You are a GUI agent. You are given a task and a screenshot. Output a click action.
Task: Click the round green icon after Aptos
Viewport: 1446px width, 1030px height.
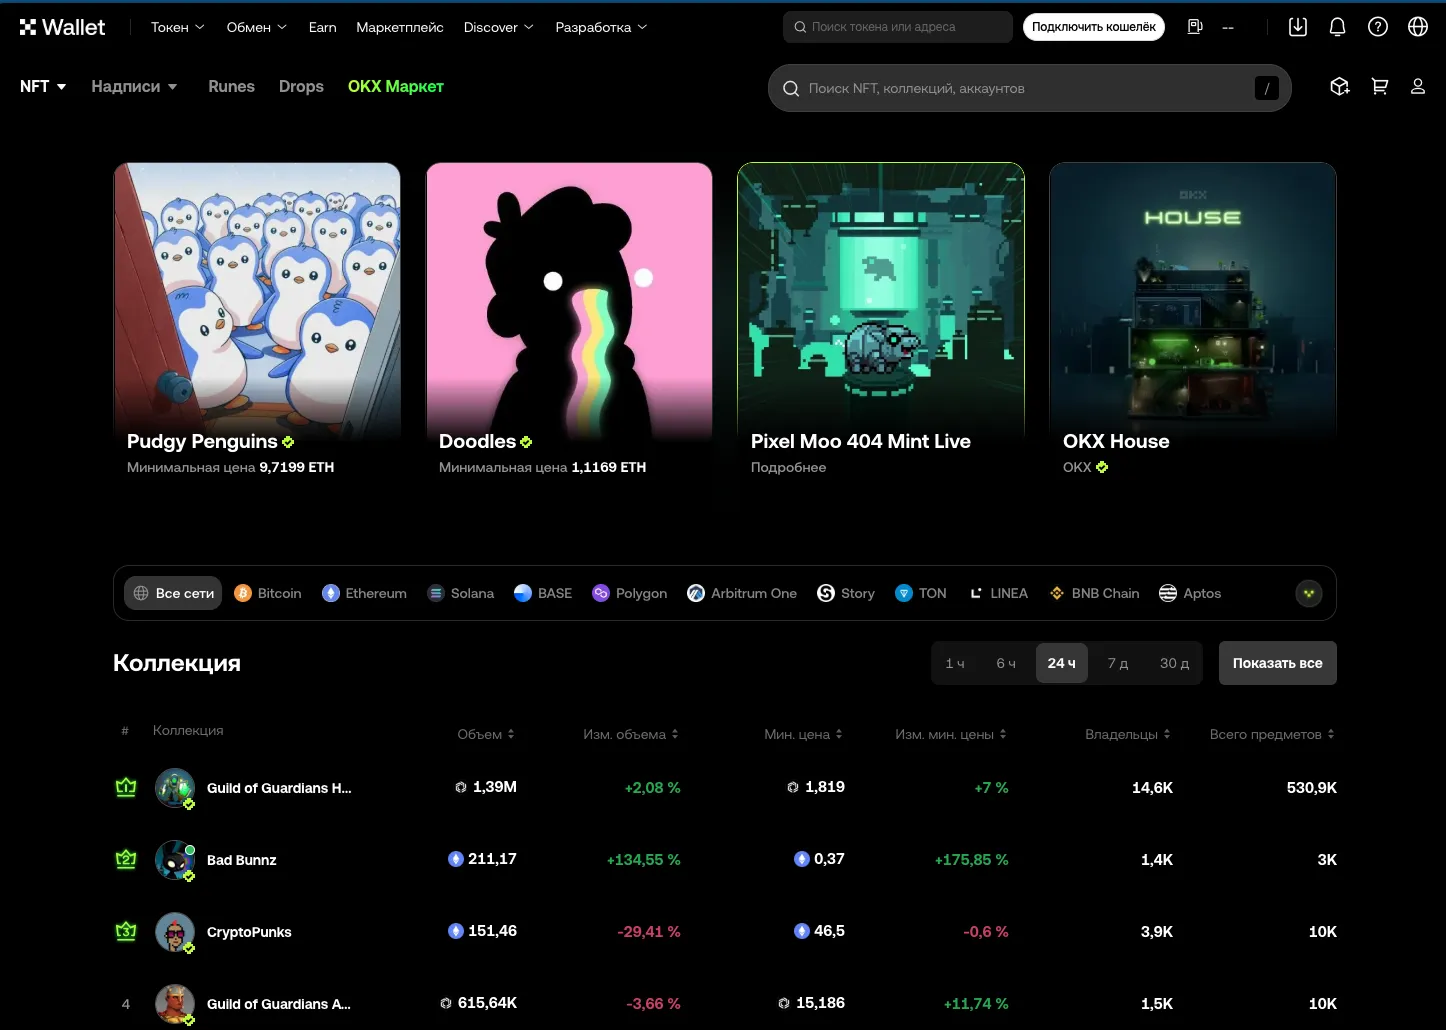[1309, 593]
